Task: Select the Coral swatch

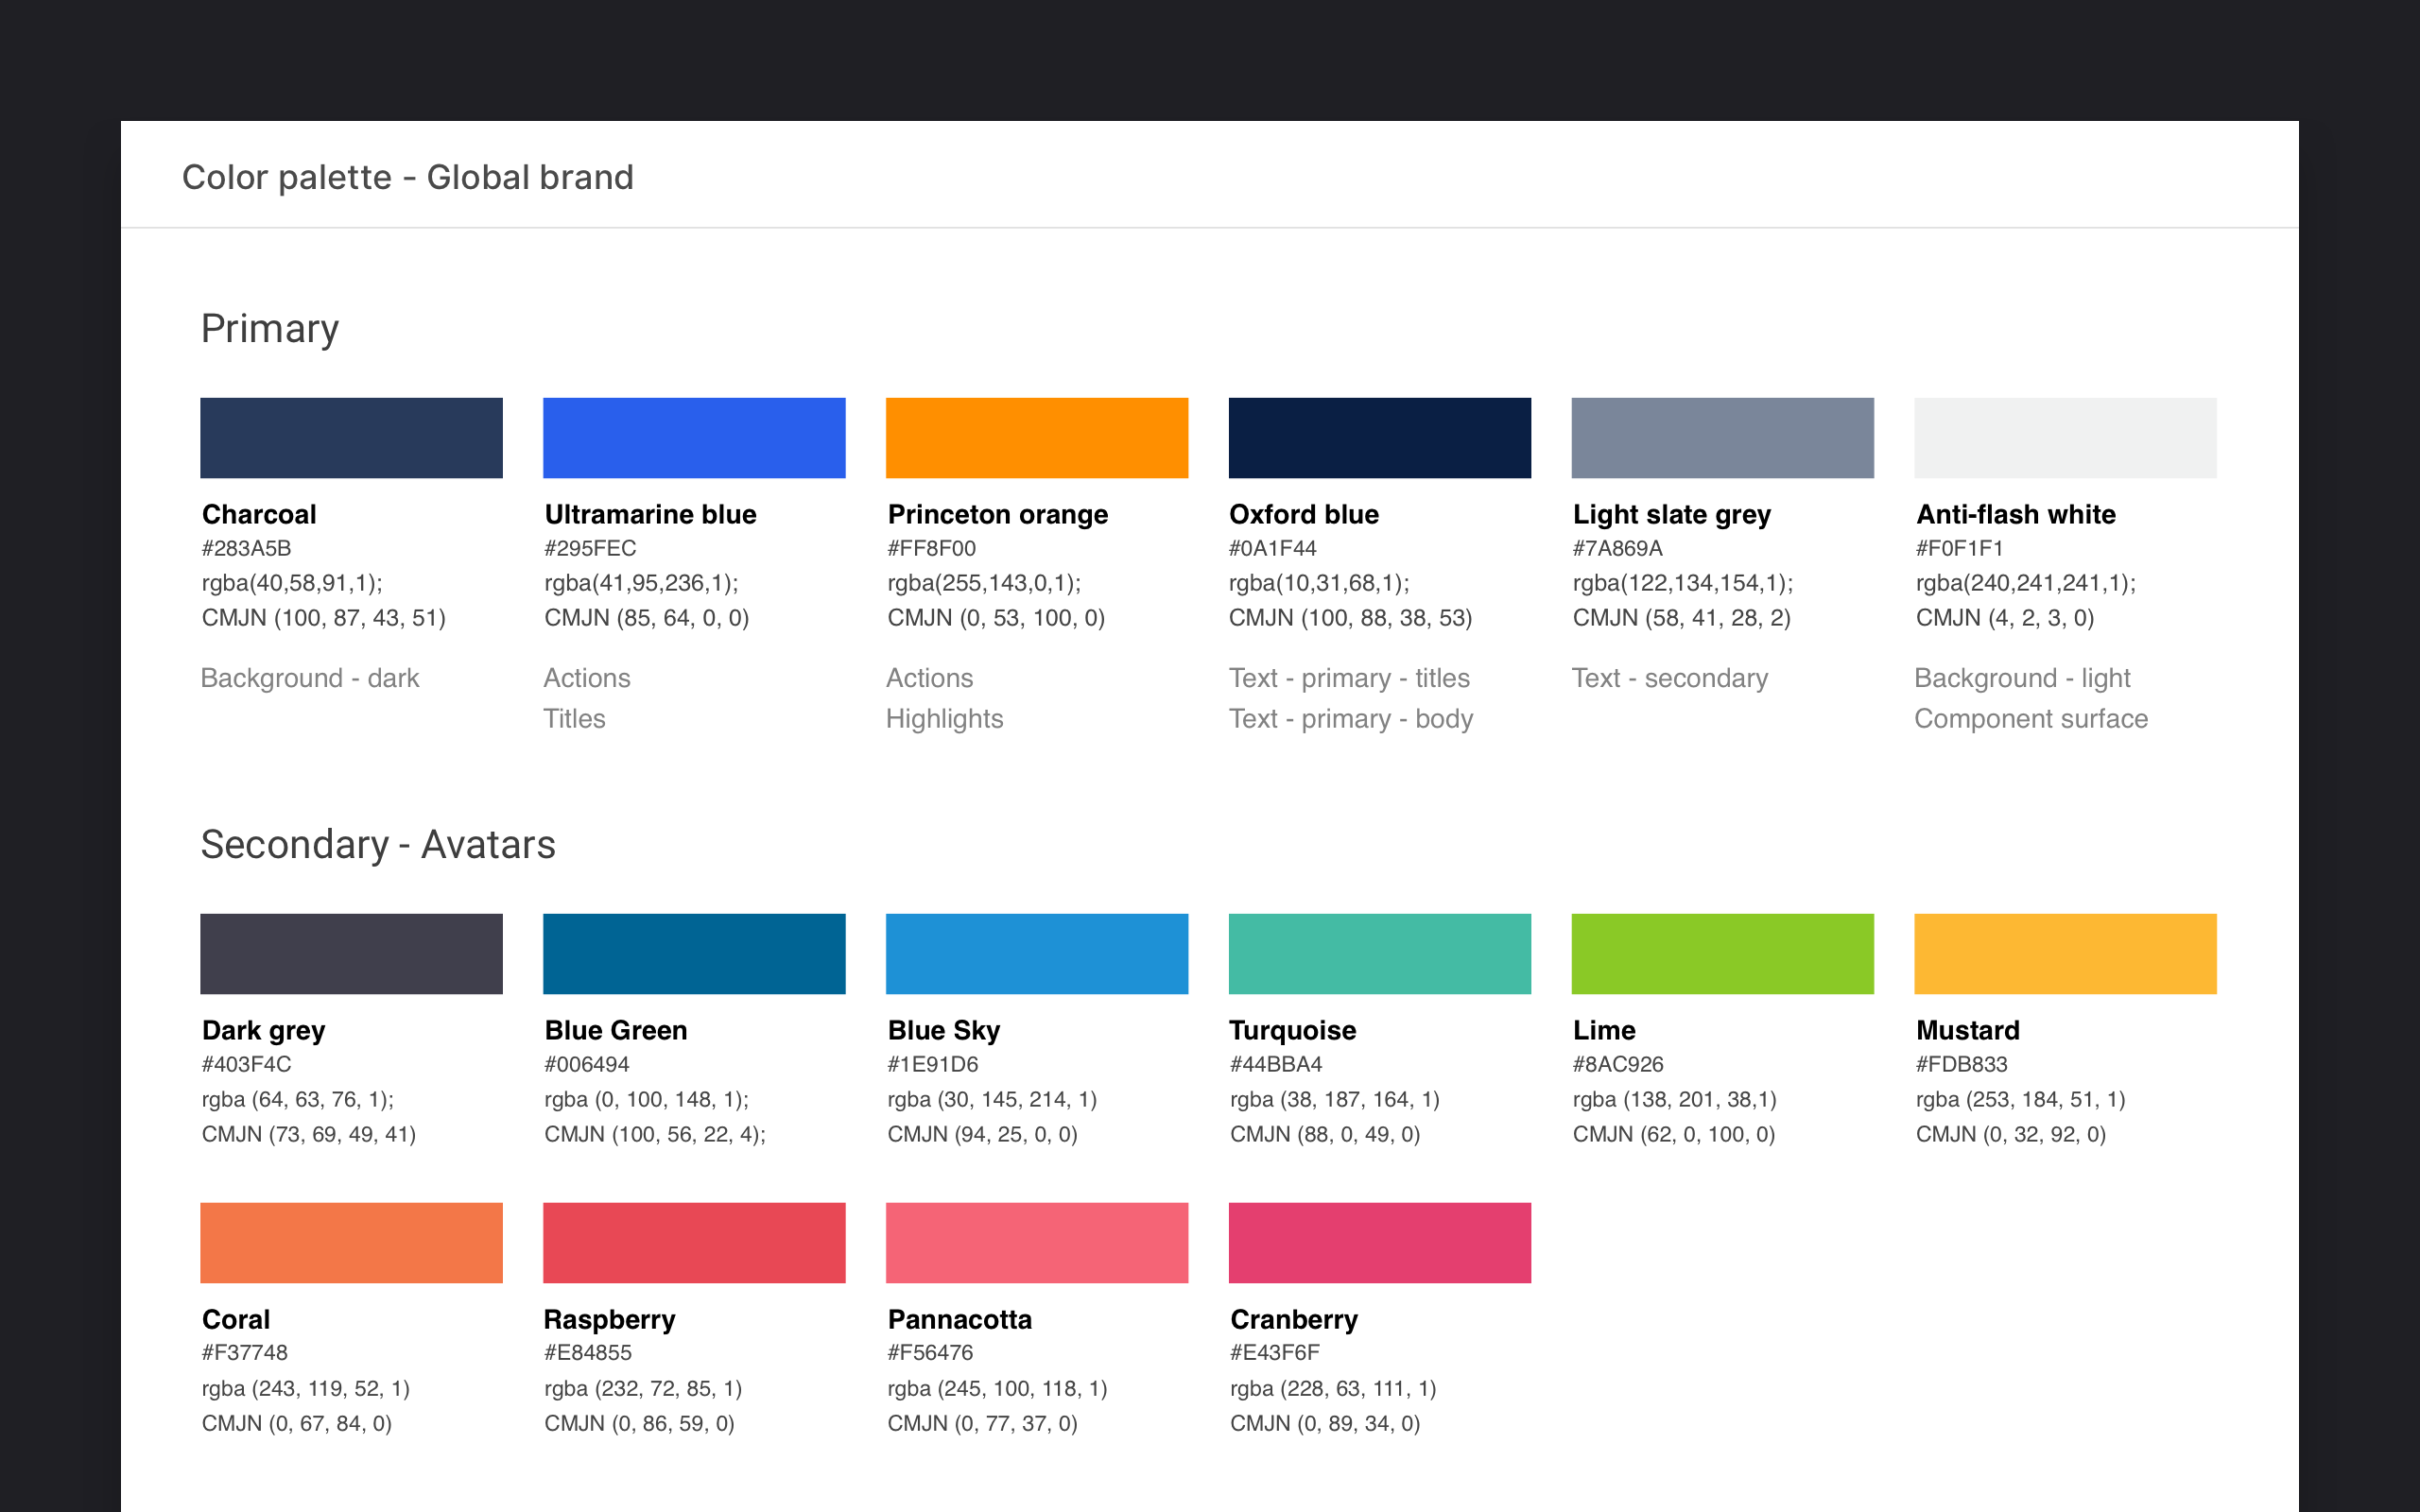Action: pos(351,1243)
